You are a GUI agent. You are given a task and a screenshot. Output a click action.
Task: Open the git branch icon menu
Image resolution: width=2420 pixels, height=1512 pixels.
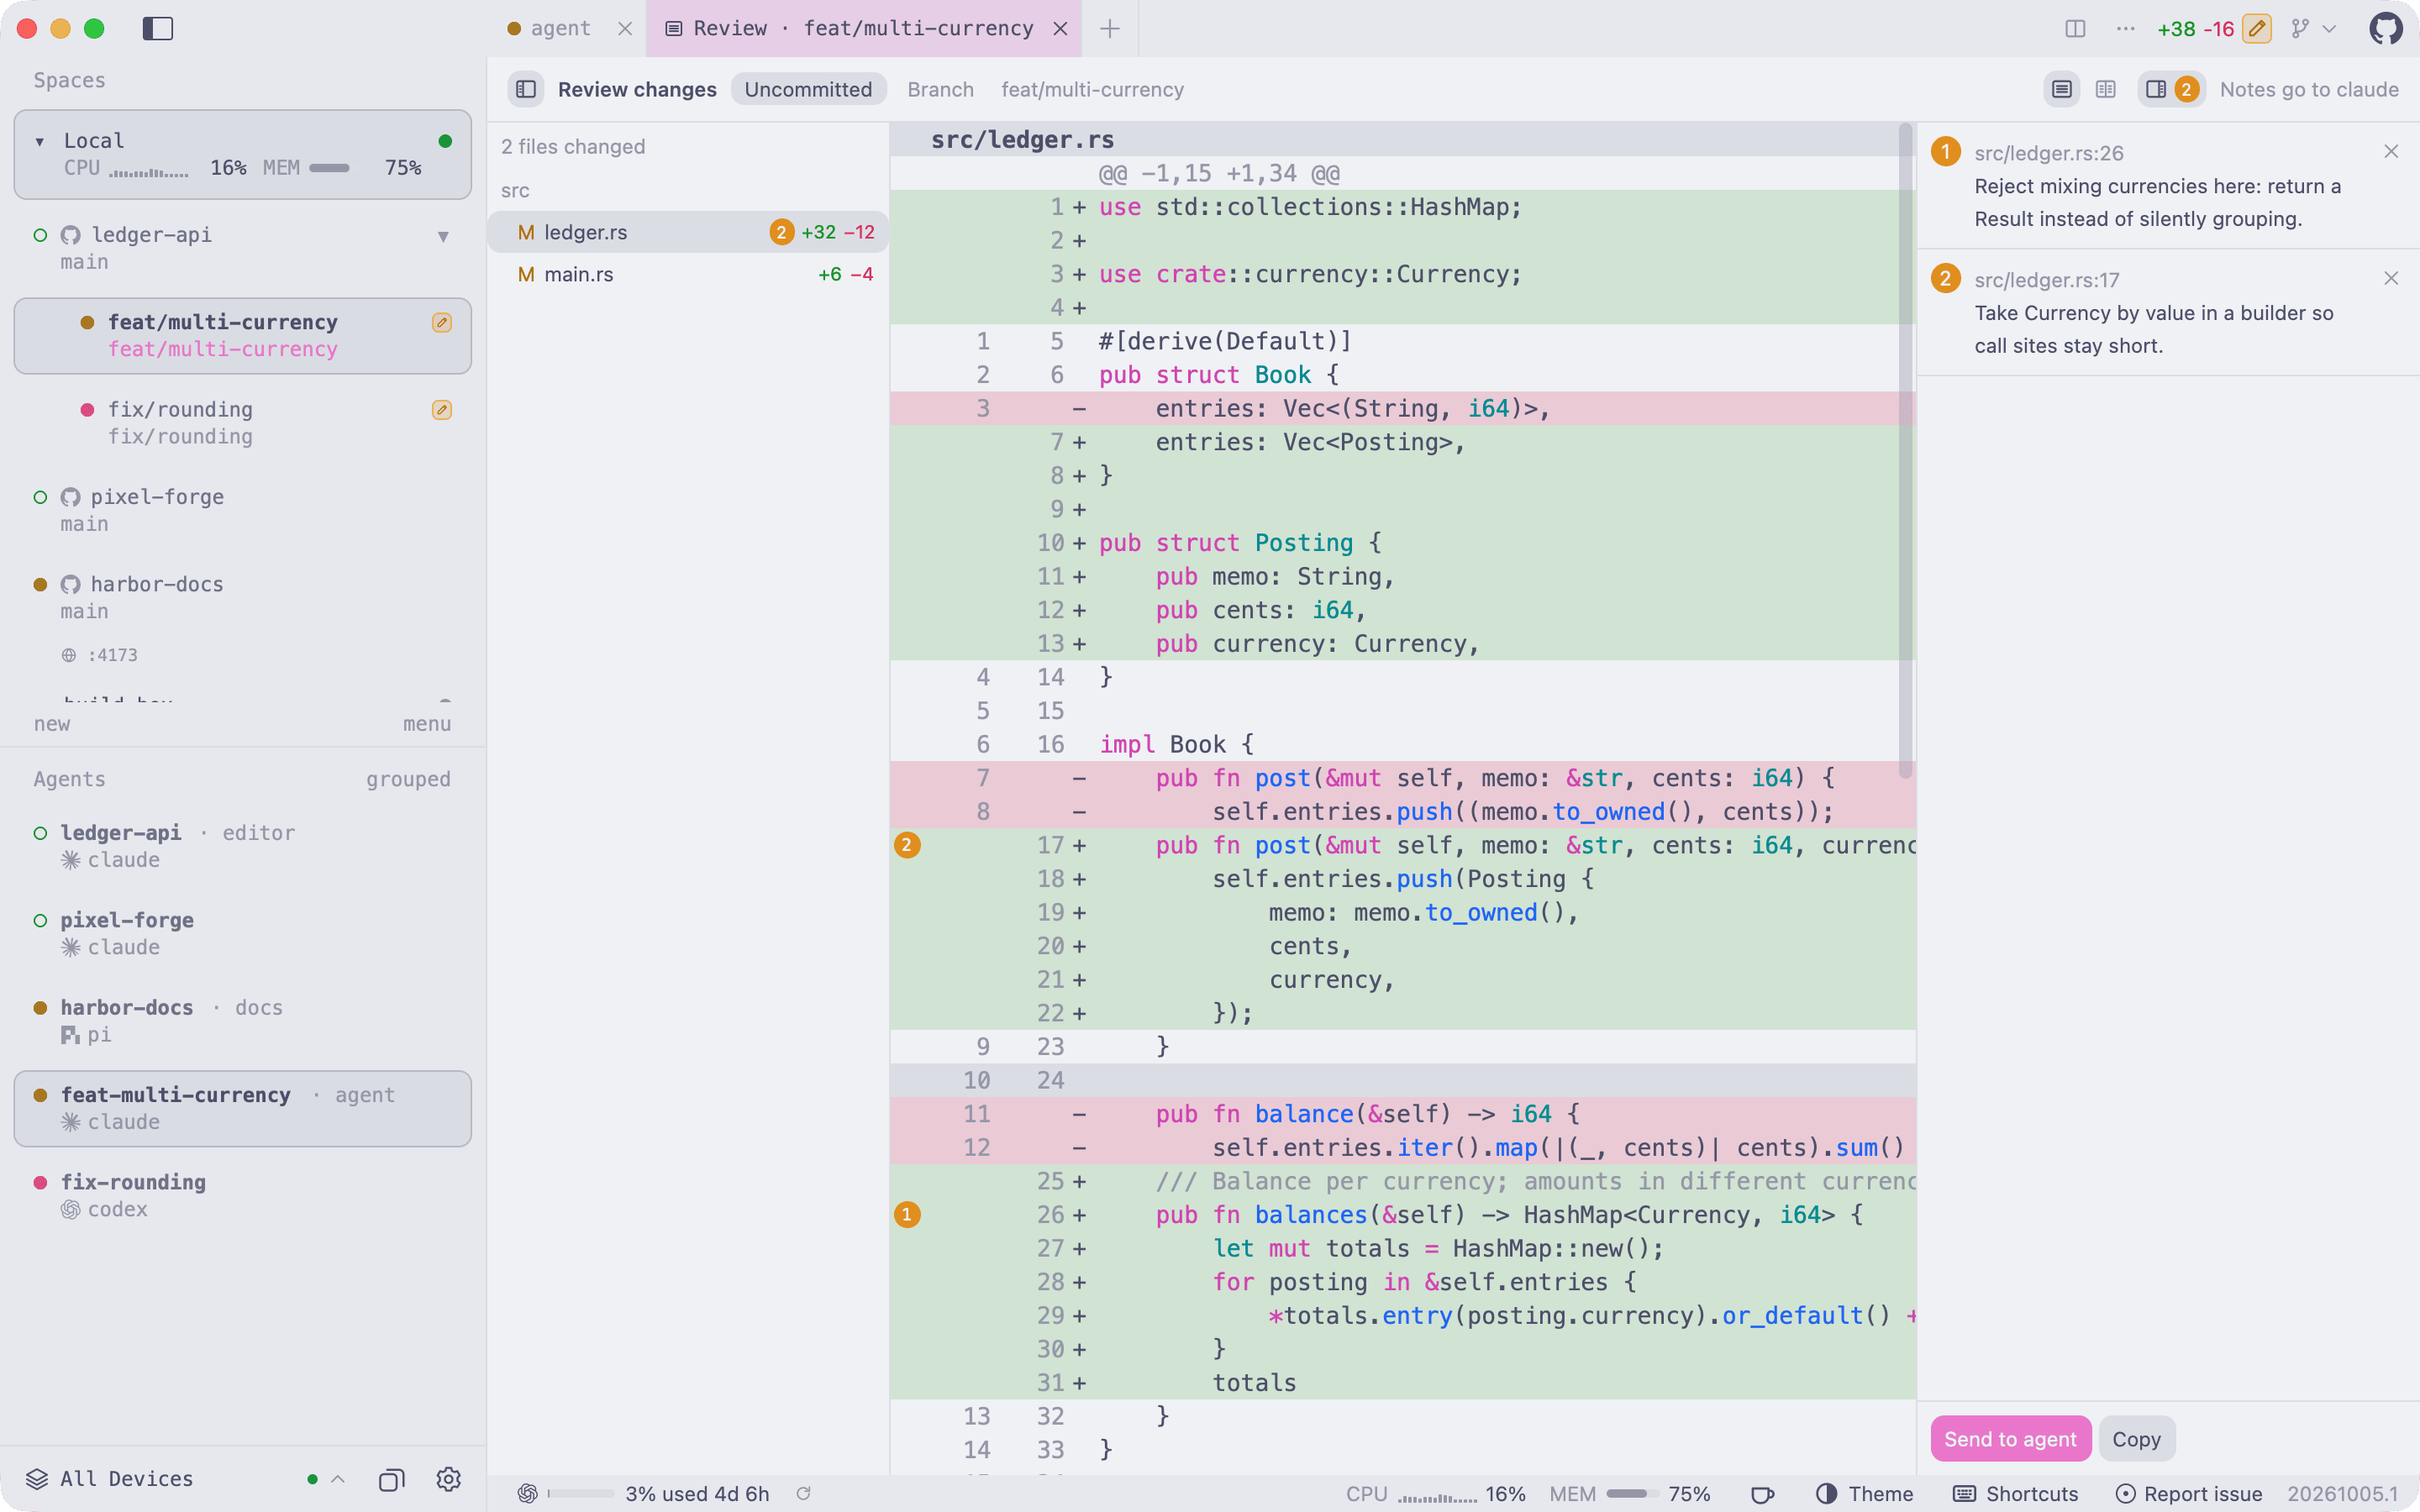coord(2300,28)
